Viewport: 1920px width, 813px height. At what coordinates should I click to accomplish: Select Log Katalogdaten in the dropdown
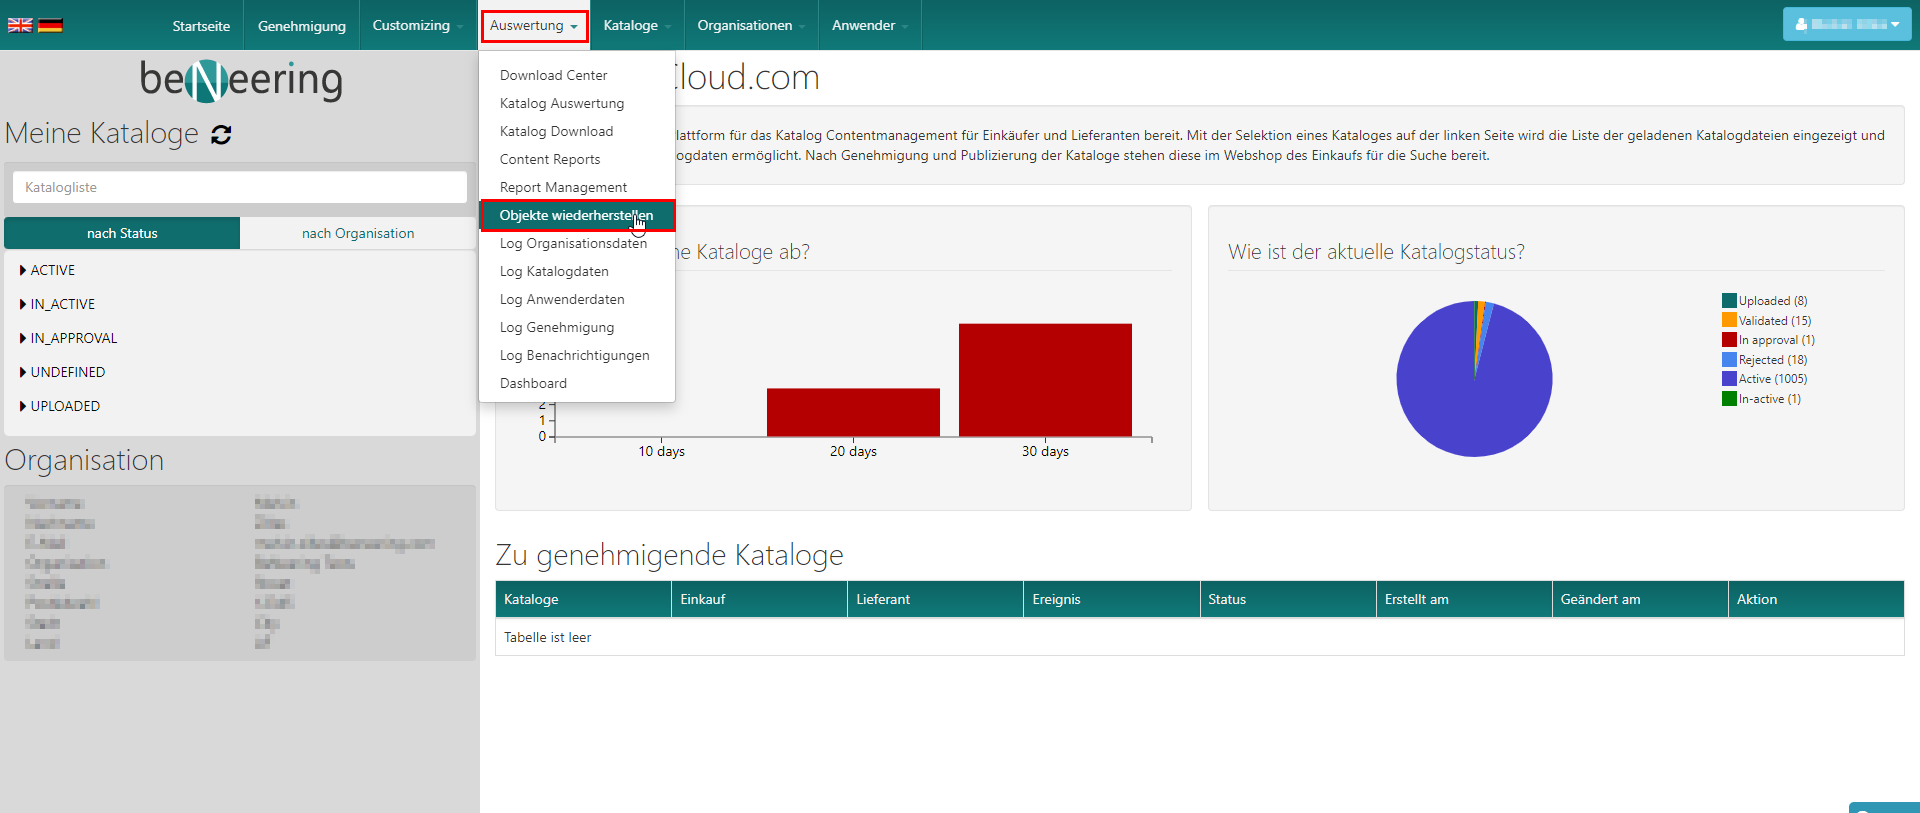click(x=554, y=271)
